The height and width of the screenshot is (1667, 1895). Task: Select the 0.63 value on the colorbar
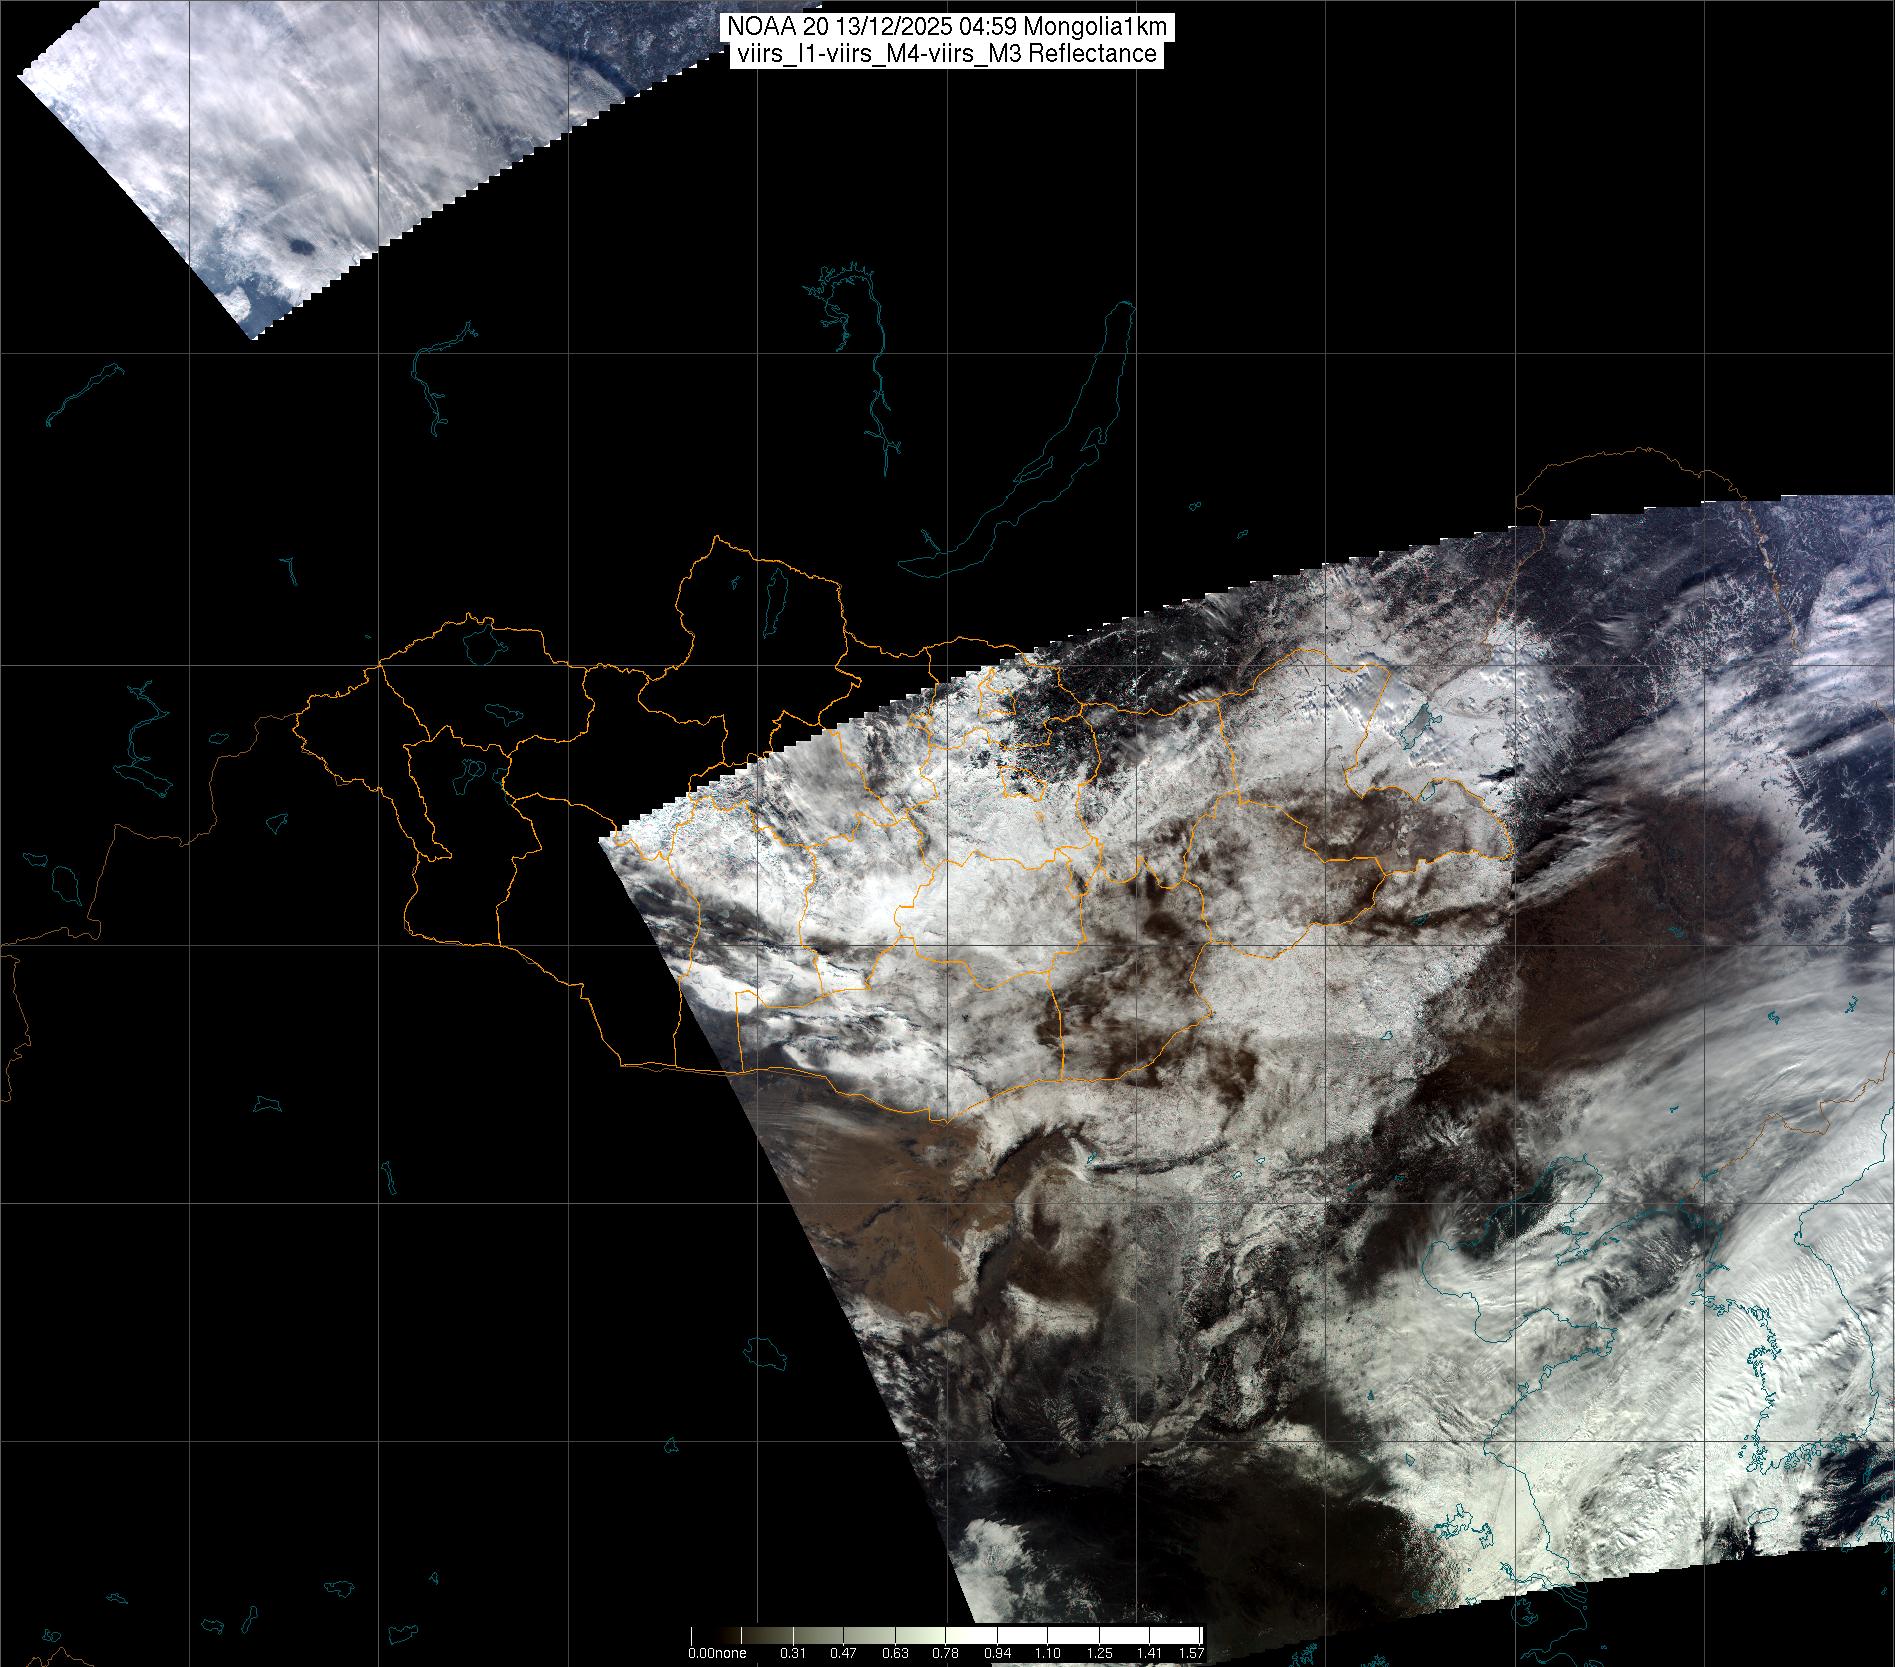point(894,1653)
